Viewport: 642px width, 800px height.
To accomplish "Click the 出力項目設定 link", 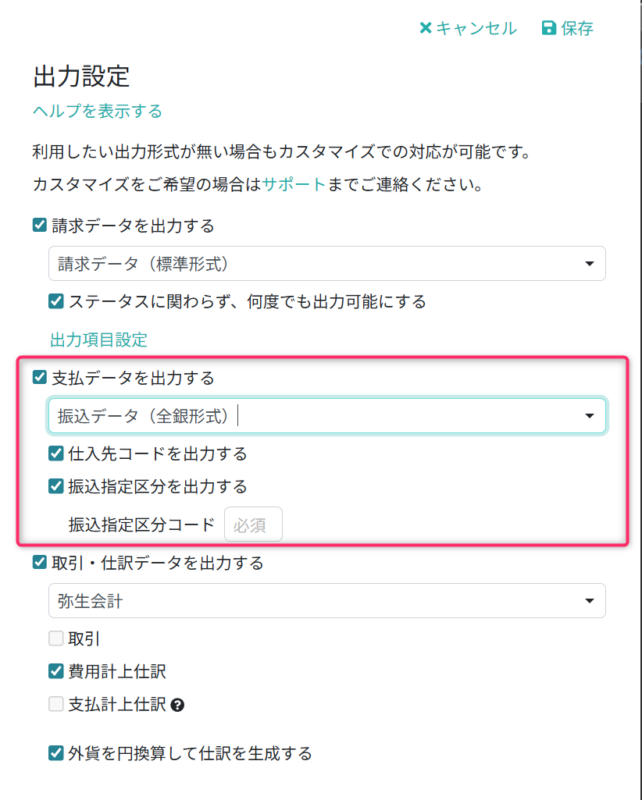I will point(84,339).
